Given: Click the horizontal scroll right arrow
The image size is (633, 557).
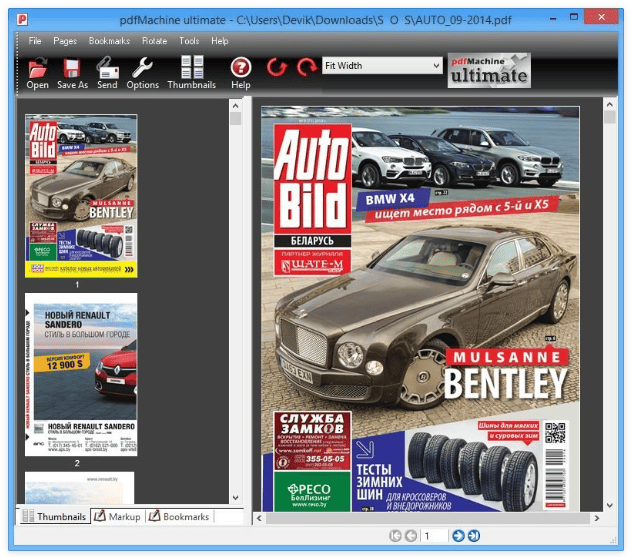Looking at the screenshot, I should click(x=597, y=518).
